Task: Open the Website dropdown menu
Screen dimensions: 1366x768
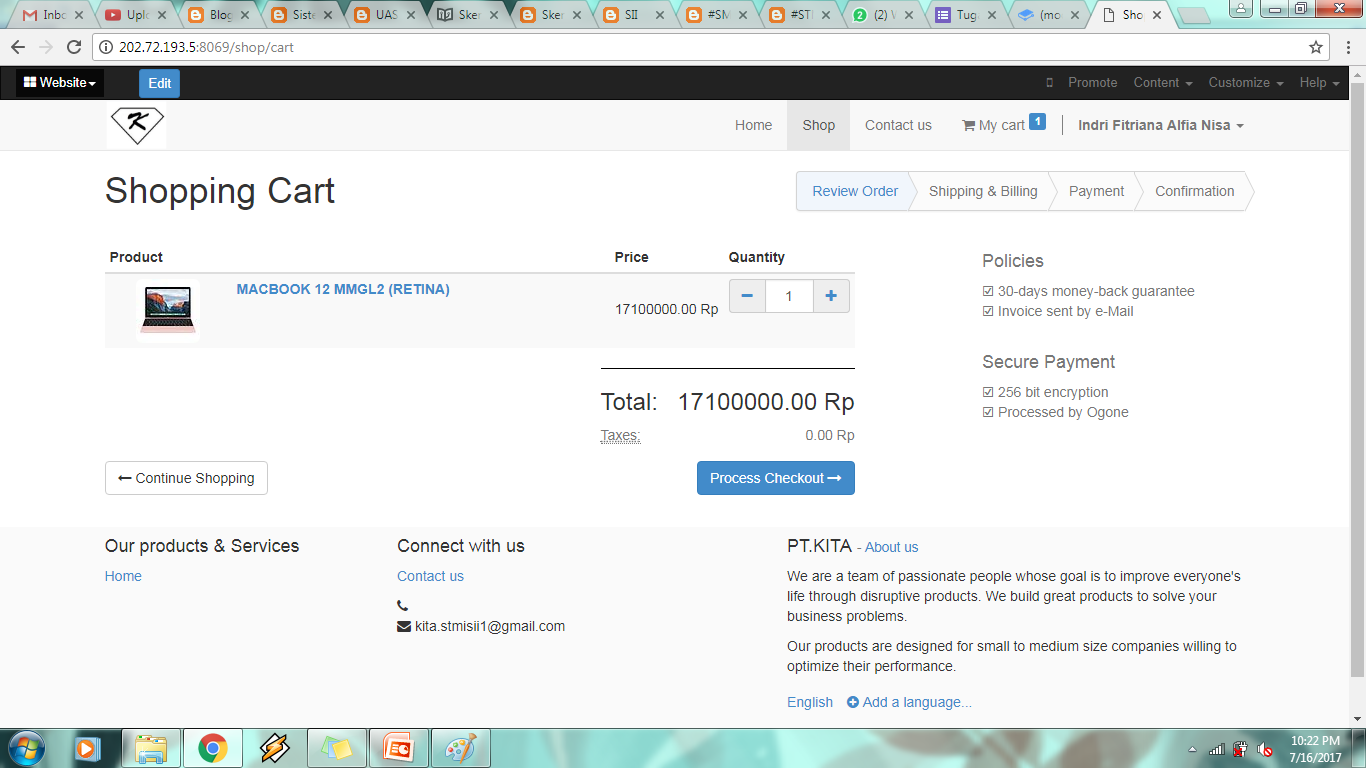Action: [60, 83]
